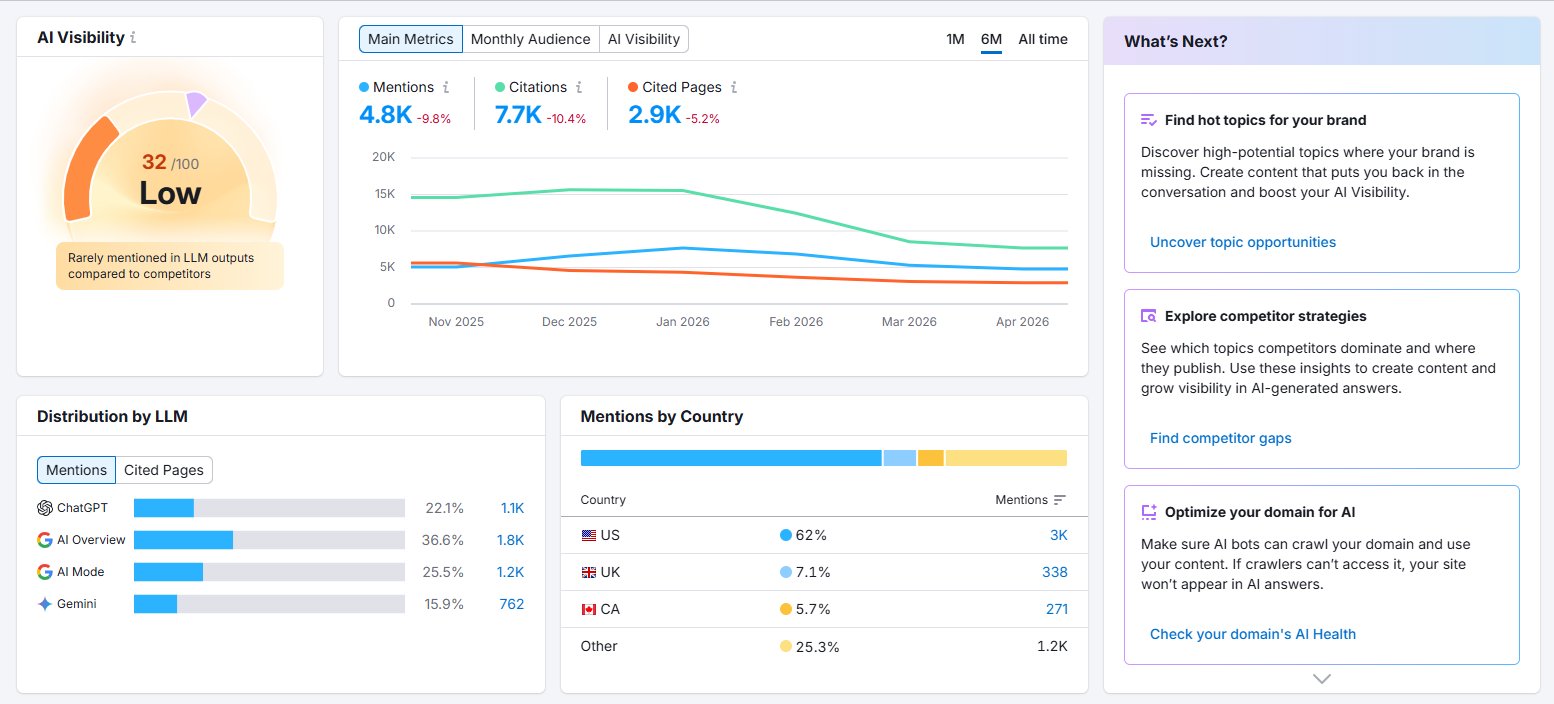Select the 1M time range

tap(955, 39)
